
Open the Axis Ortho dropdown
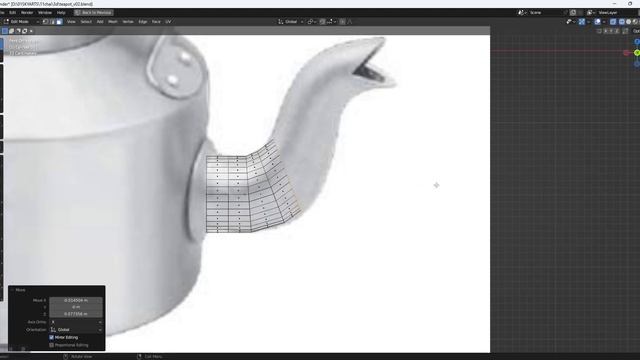click(76, 322)
